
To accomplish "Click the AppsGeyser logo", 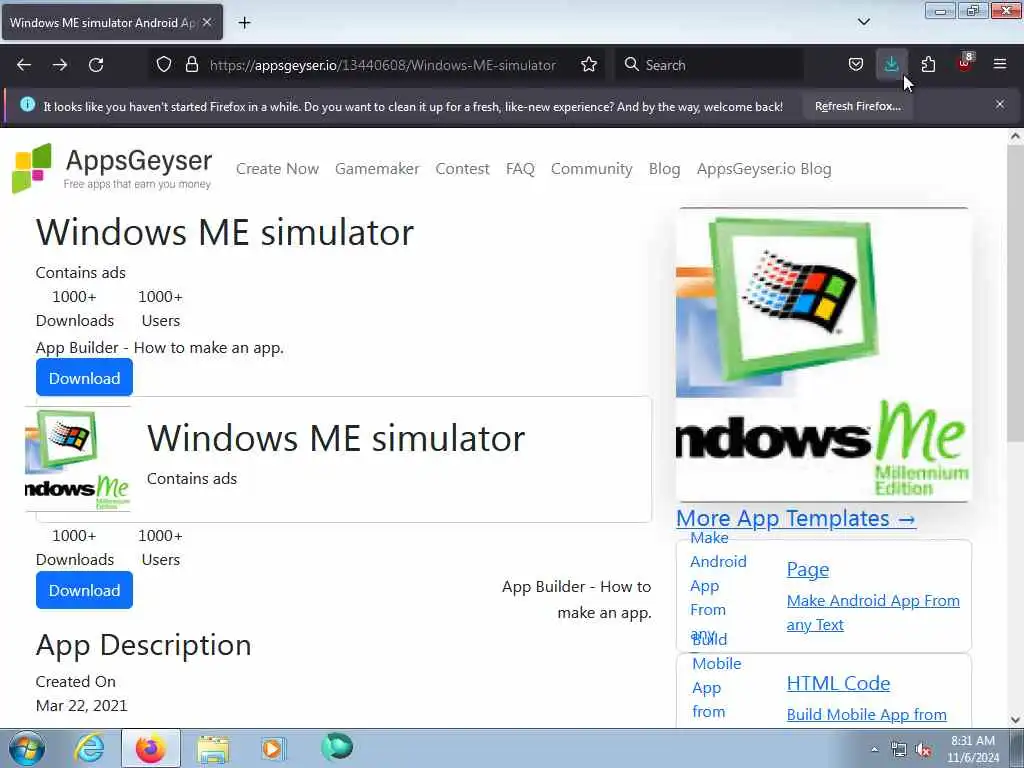I will tap(112, 168).
